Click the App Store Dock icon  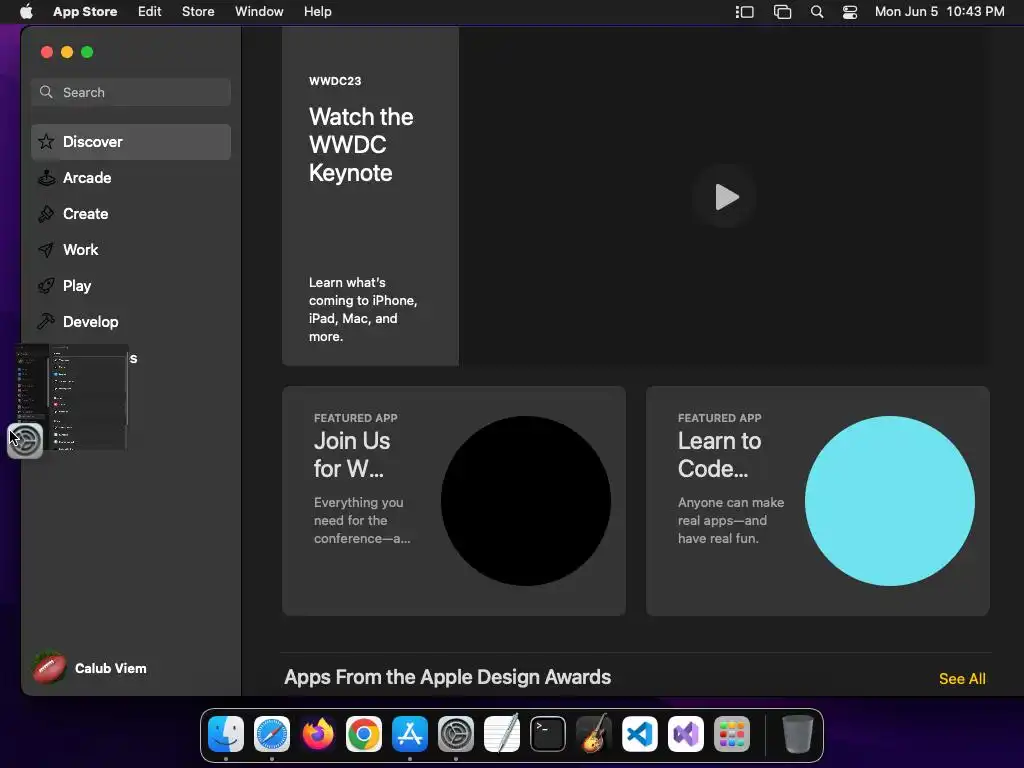(410, 734)
